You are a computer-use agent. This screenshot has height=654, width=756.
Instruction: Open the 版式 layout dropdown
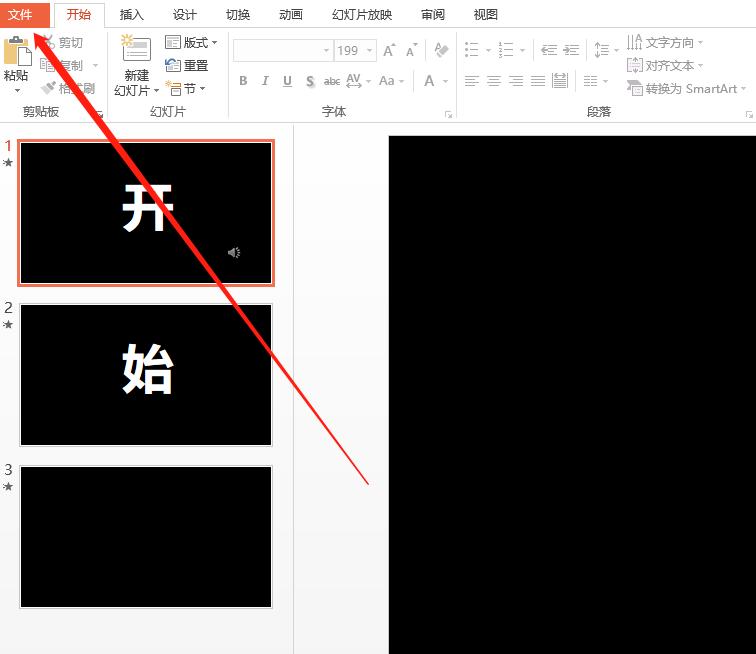[191, 42]
